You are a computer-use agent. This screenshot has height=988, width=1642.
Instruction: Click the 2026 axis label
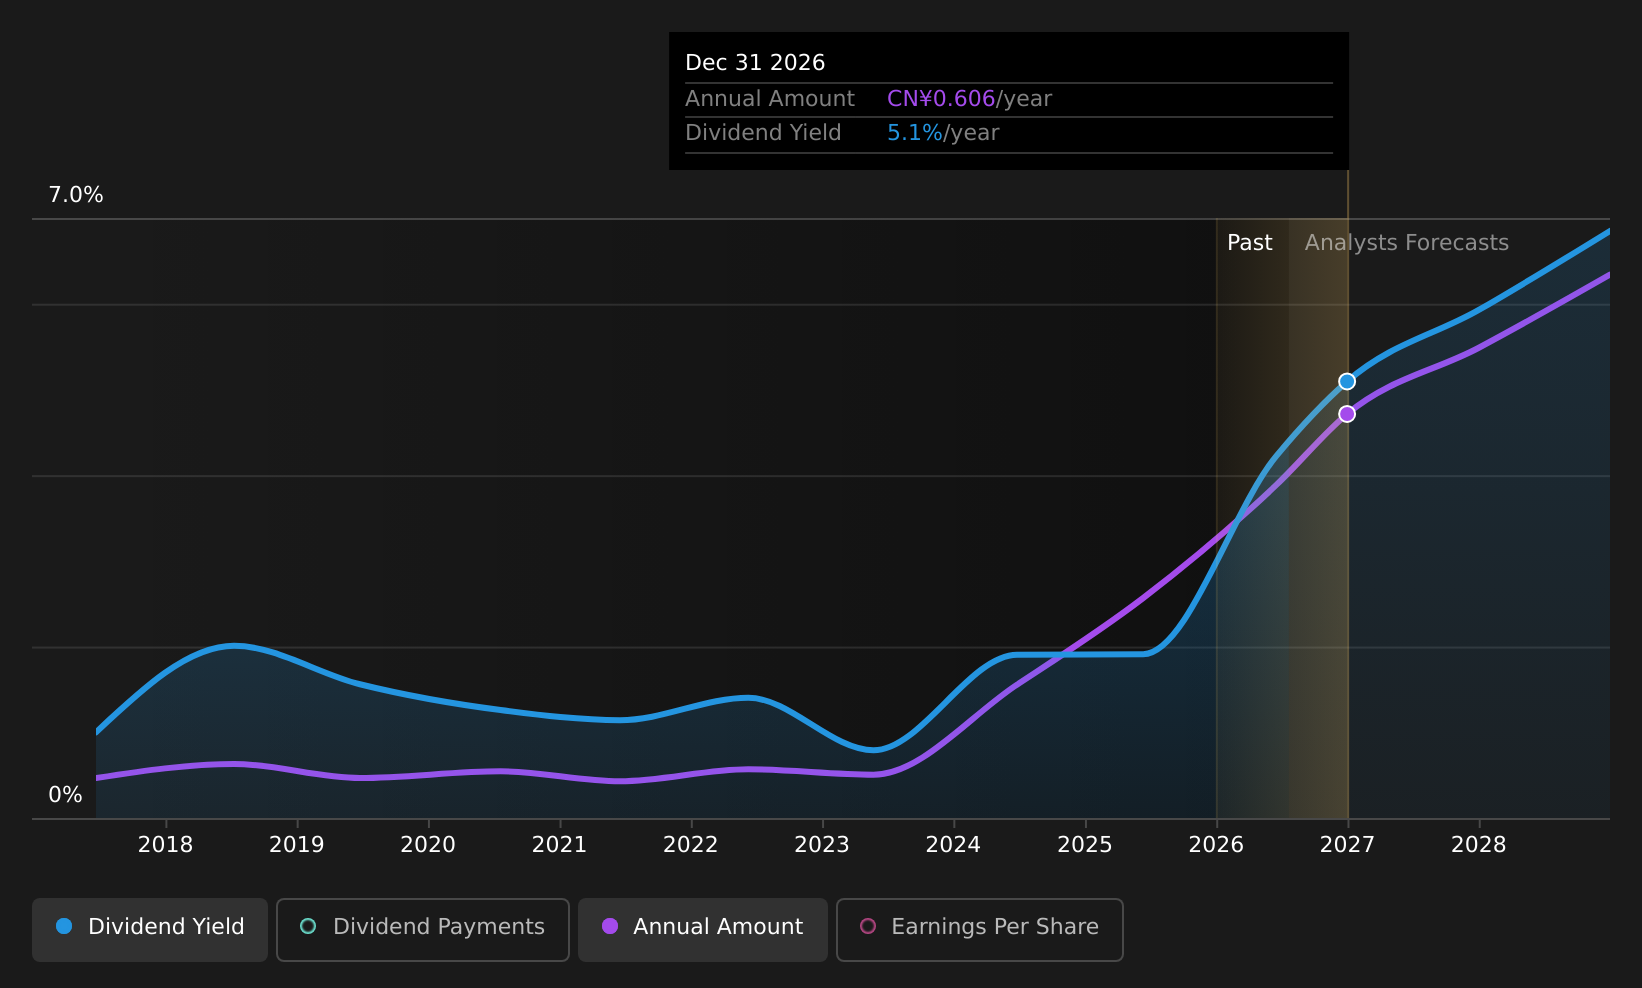(x=1216, y=845)
